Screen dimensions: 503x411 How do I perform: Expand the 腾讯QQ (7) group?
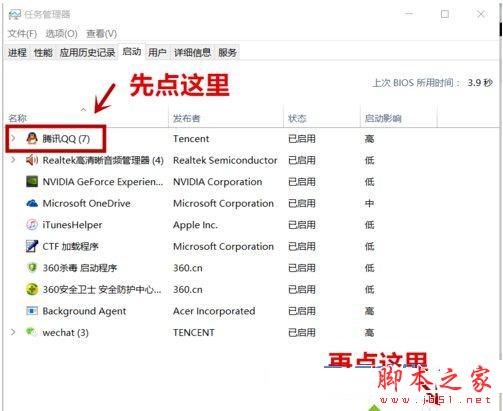[x=13, y=138]
